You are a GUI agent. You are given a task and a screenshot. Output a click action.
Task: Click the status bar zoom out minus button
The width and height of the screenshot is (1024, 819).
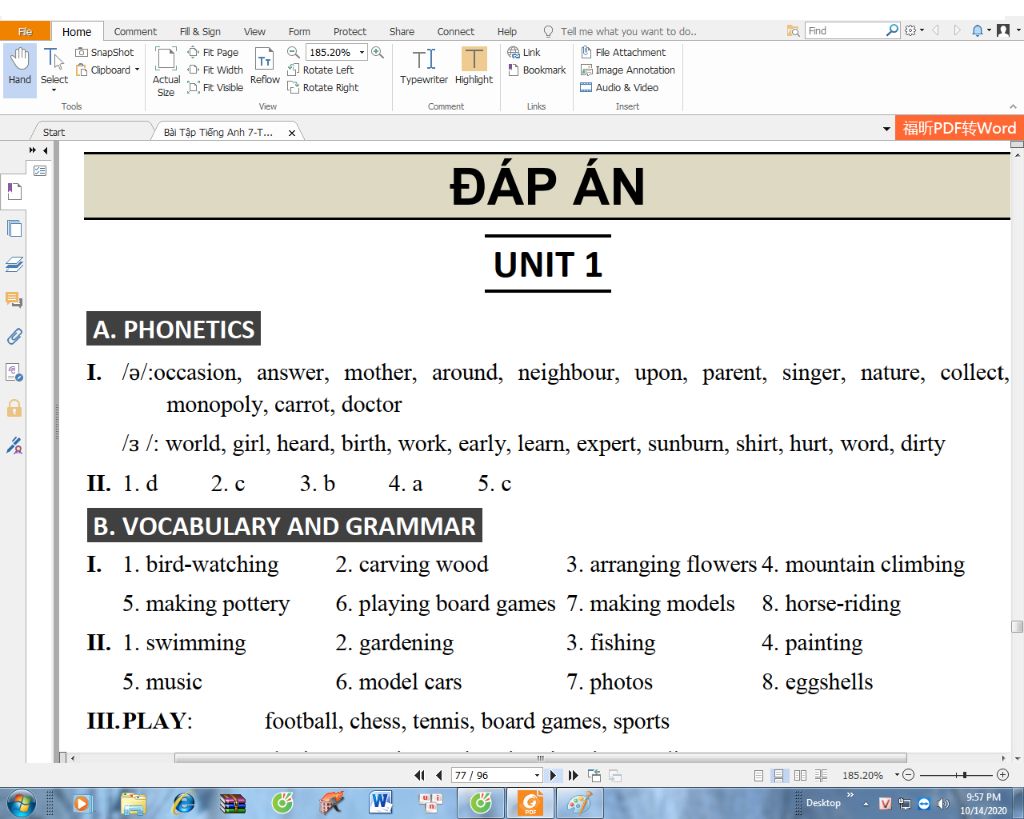[908, 775]
